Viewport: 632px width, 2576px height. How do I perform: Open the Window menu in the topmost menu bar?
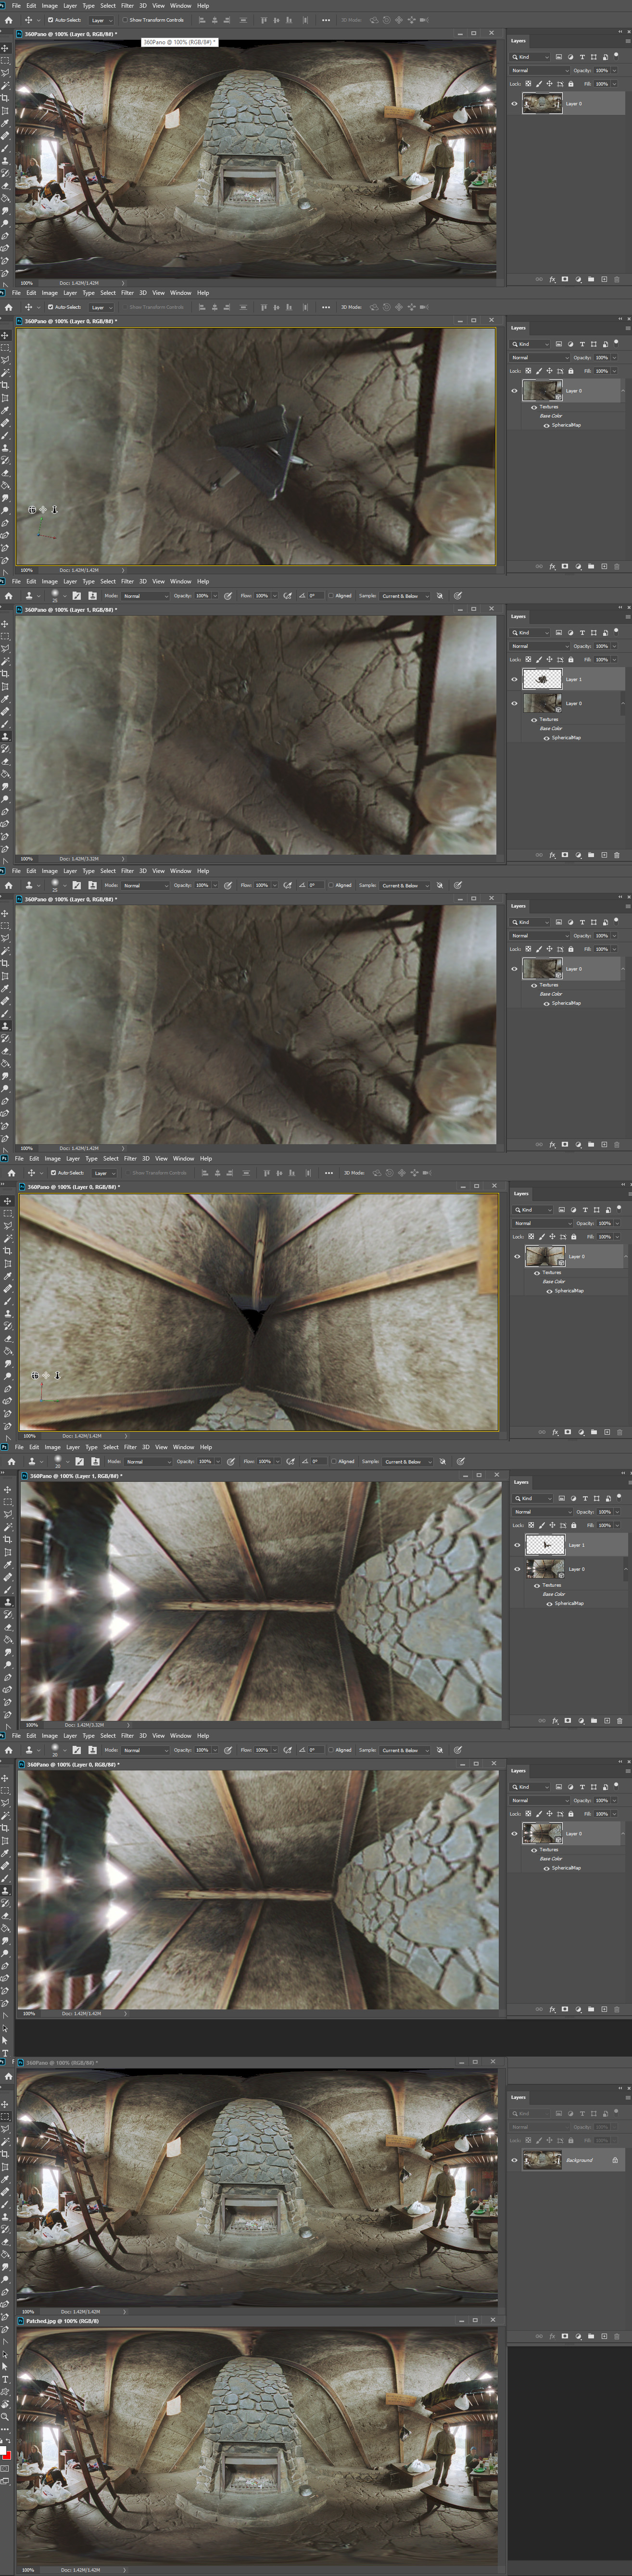181,6
